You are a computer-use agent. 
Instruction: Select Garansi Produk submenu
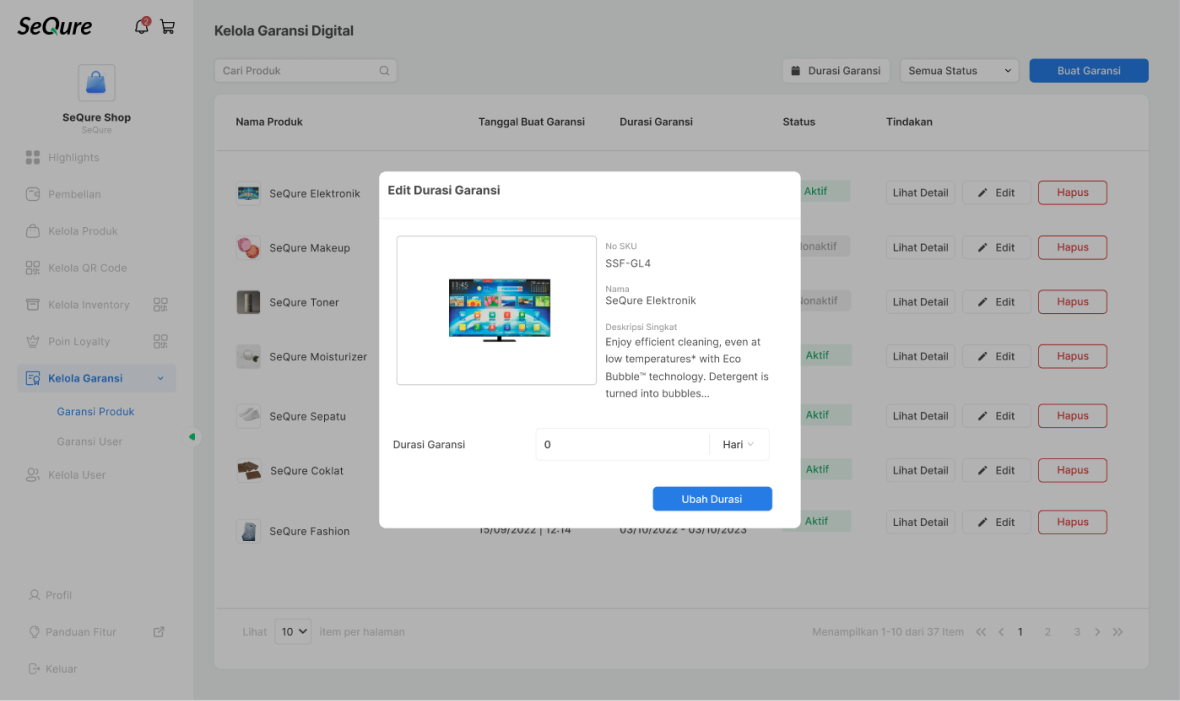96,412
